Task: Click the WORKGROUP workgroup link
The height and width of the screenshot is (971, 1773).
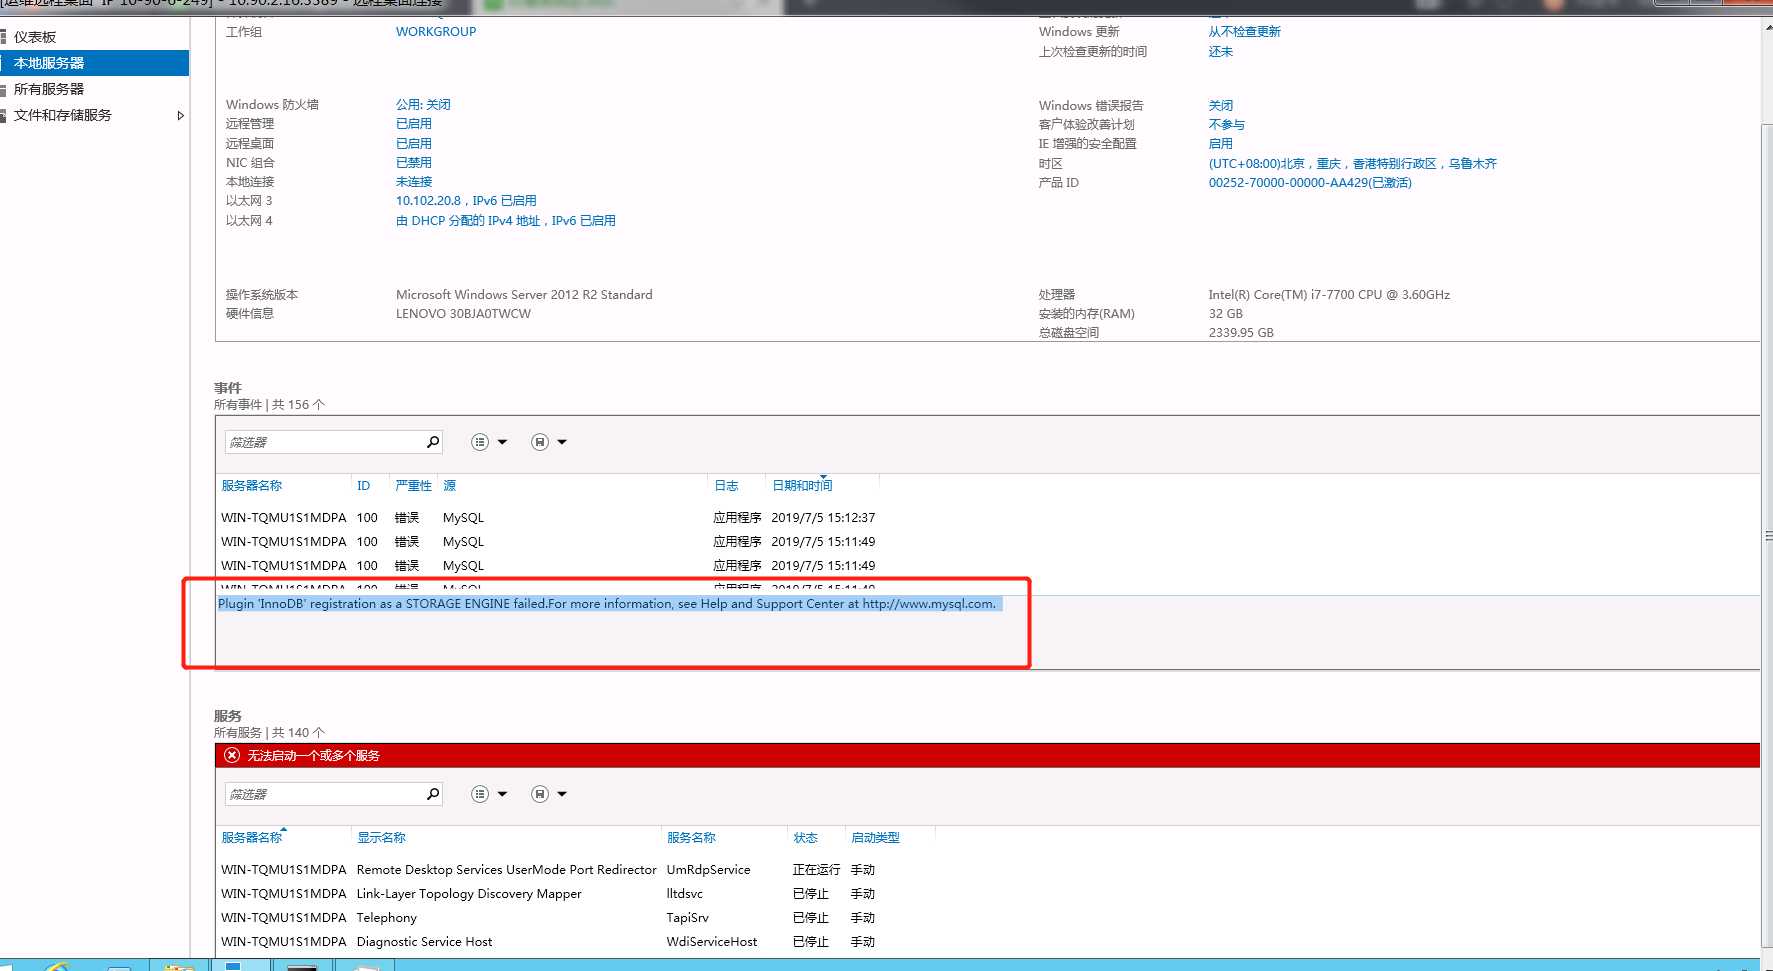Action: (x=436, y=32)
